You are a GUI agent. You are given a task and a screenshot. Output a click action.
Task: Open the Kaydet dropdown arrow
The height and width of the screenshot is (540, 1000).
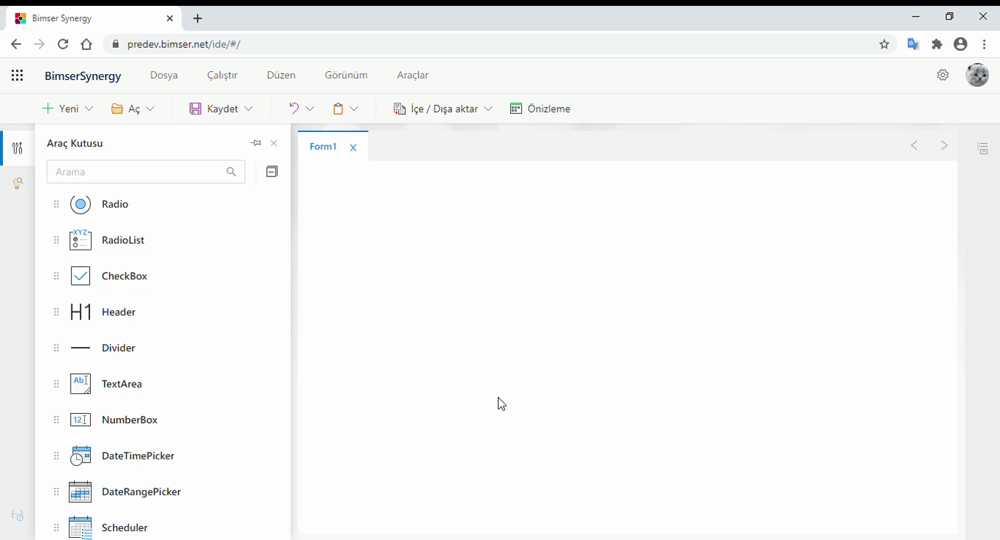point(248,109)
